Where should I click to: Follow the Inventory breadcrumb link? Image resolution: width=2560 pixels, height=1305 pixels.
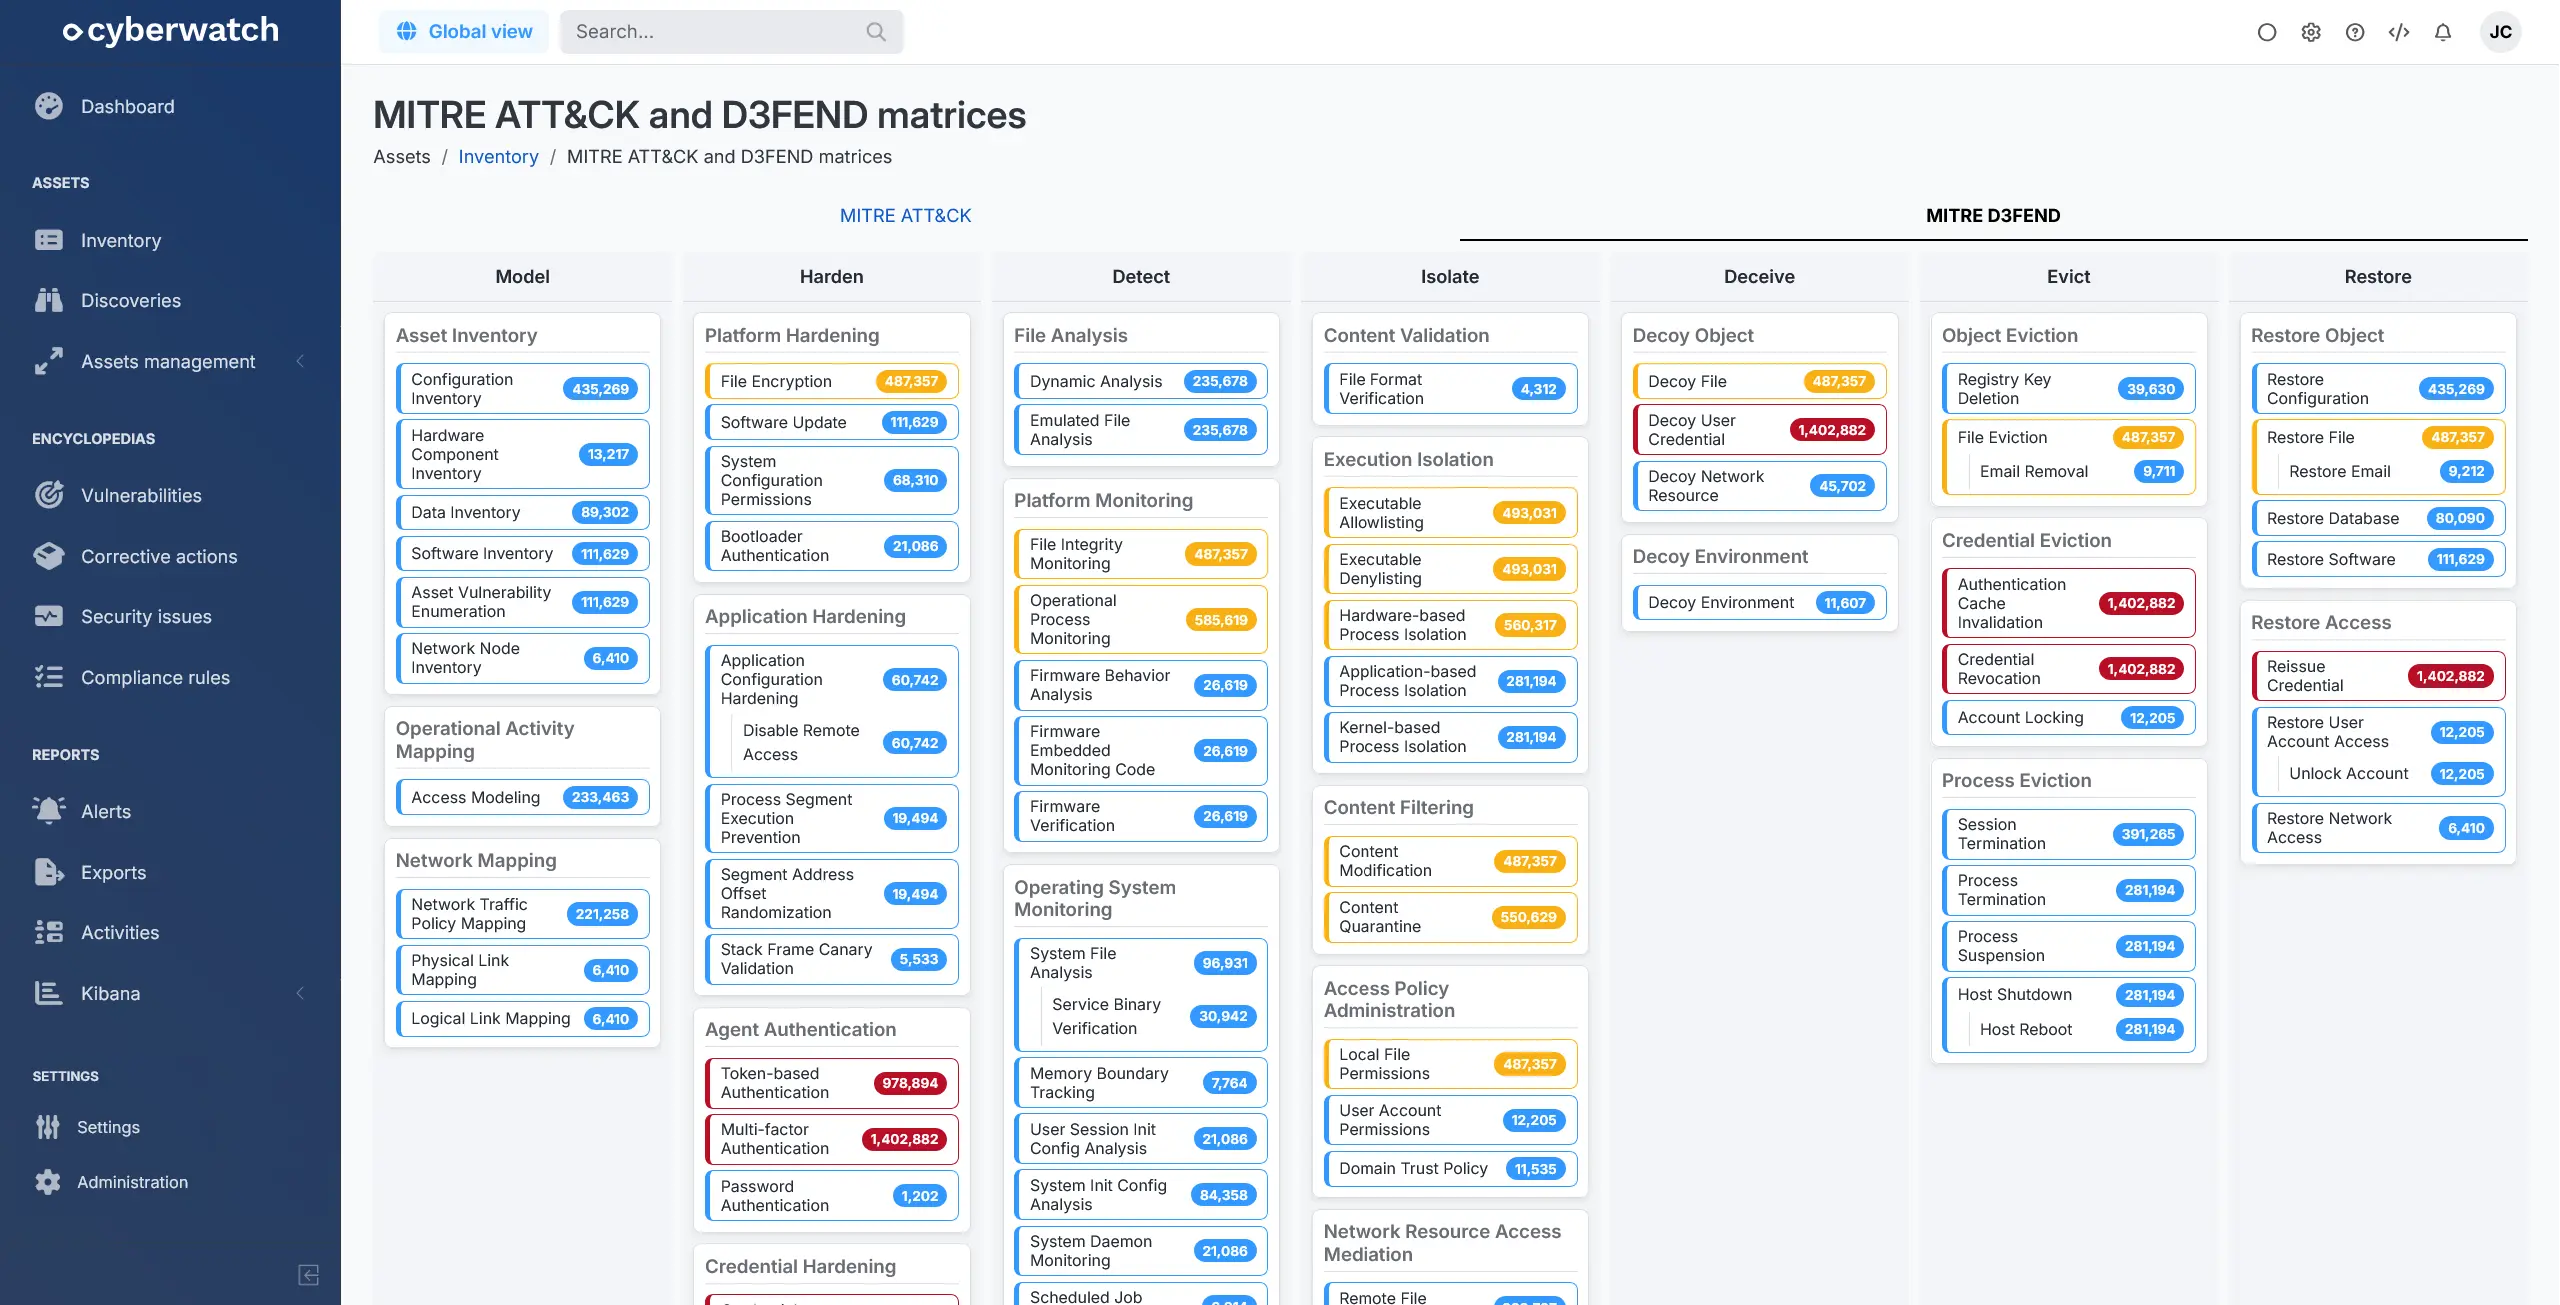pyautogui.click(x=498, y=157)
